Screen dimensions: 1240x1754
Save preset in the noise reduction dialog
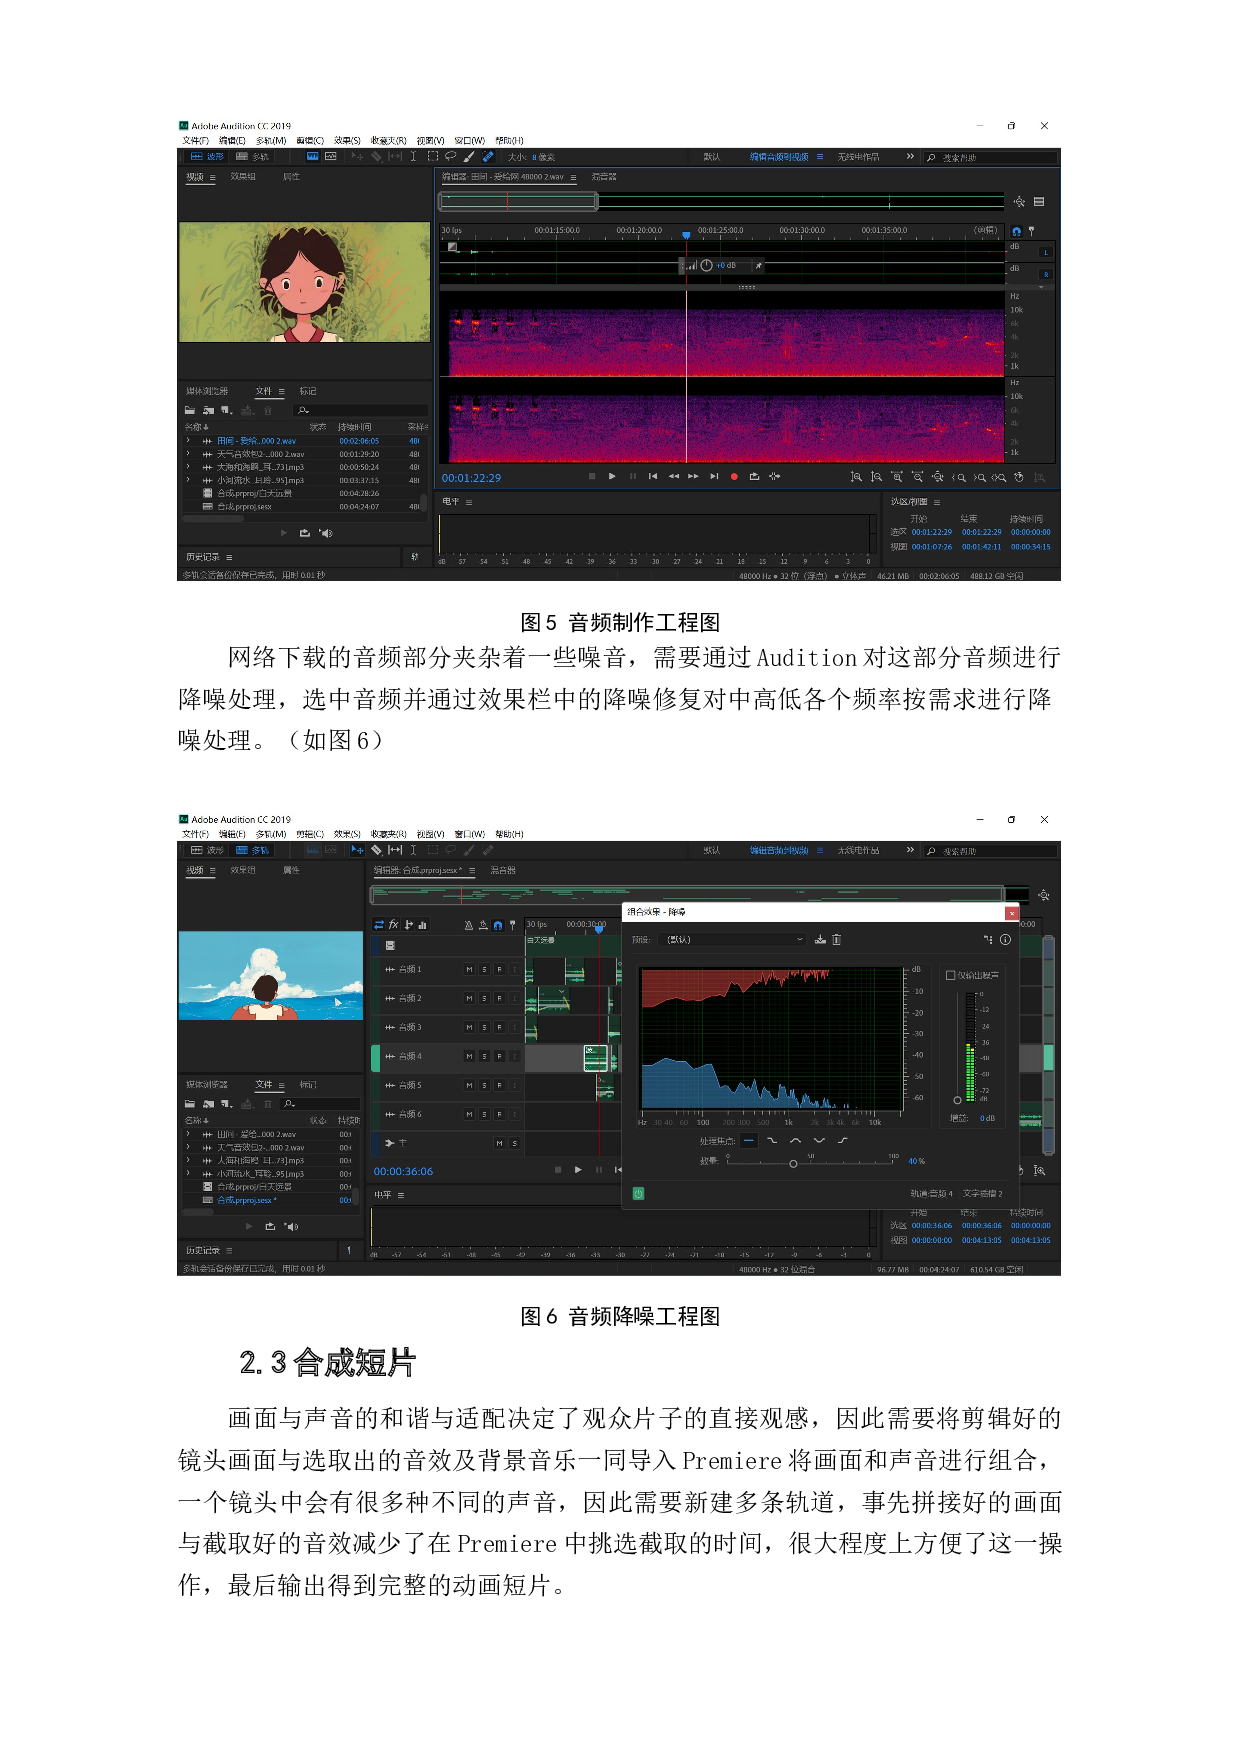click(820, 939)
